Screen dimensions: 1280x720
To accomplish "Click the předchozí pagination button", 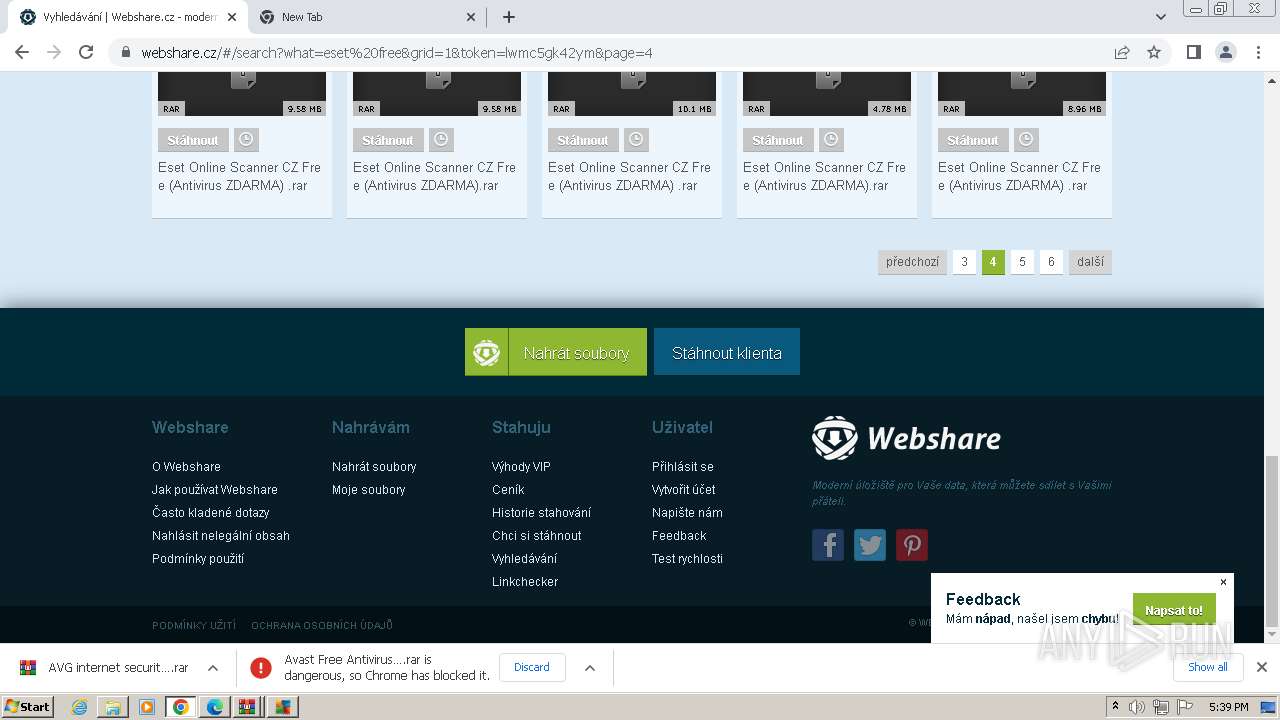I will click(x=912, y=262).
